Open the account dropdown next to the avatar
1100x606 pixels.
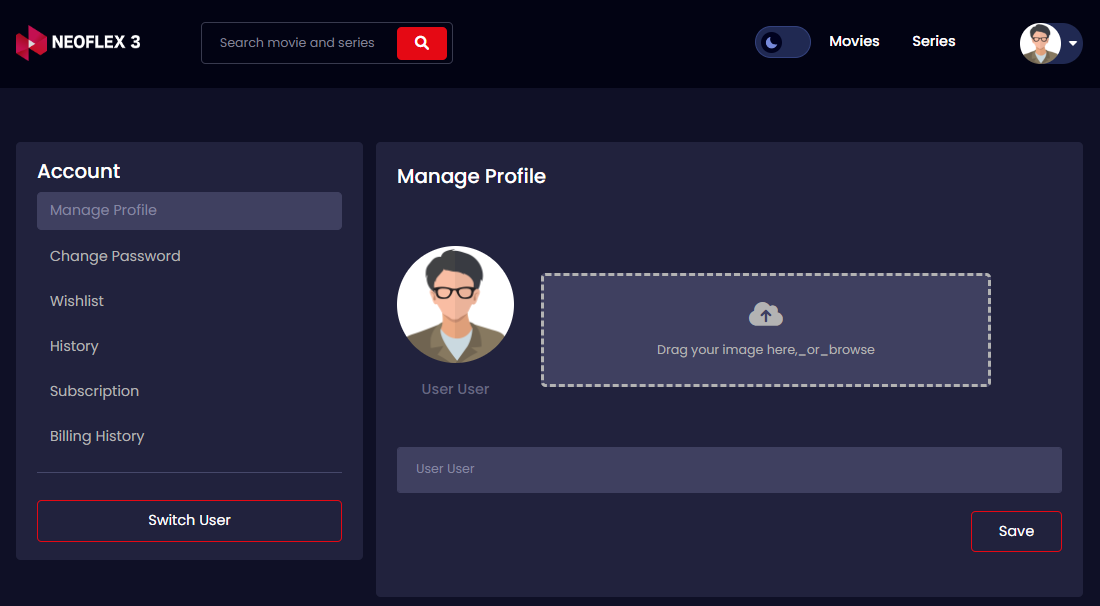(x=1074, y=43)
